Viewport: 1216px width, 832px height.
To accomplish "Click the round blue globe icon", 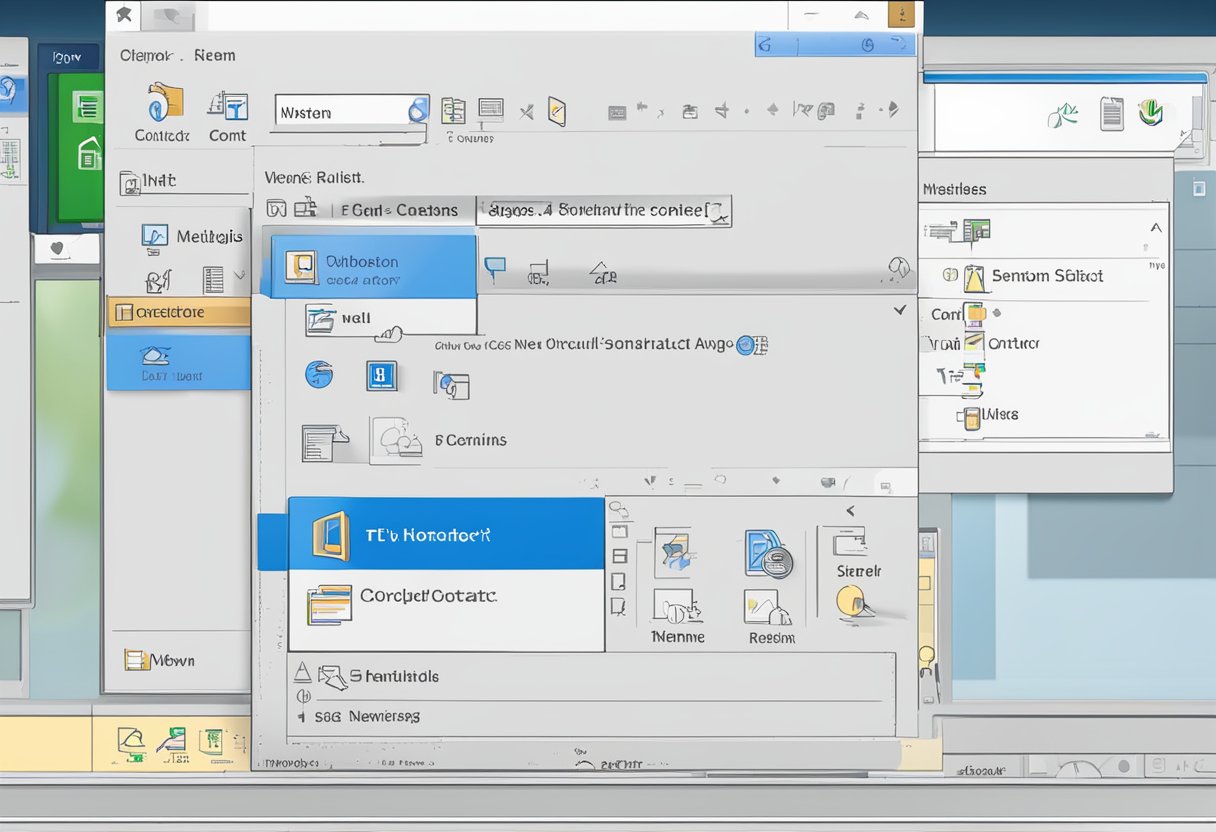I will coord(319,375).
